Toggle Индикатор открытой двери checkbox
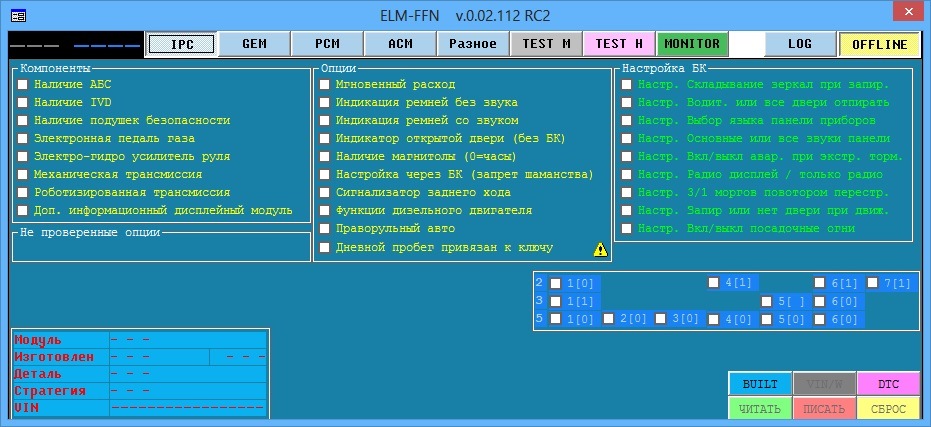The image size is (931, 427). [324, 138]
